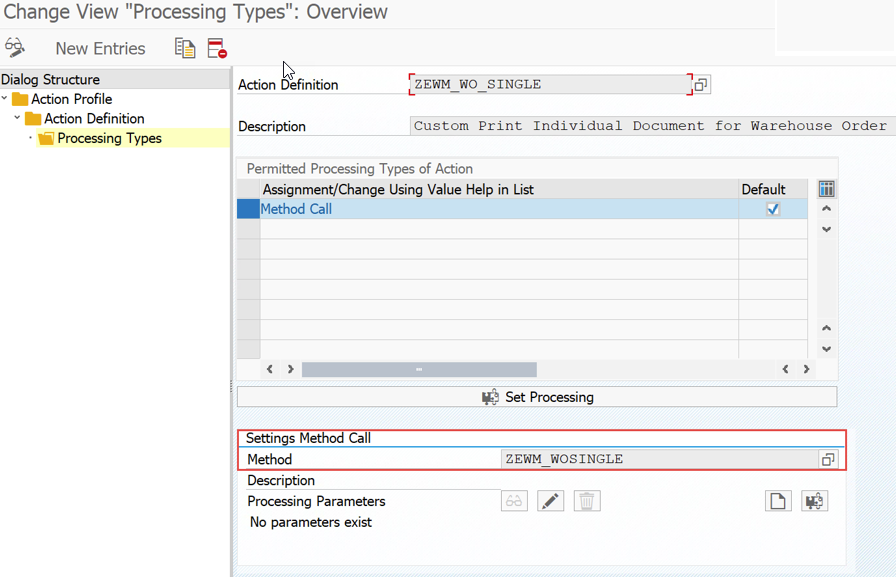Click left scroll-left arrow below table
The image size is (896, 577).
[270, 369]
